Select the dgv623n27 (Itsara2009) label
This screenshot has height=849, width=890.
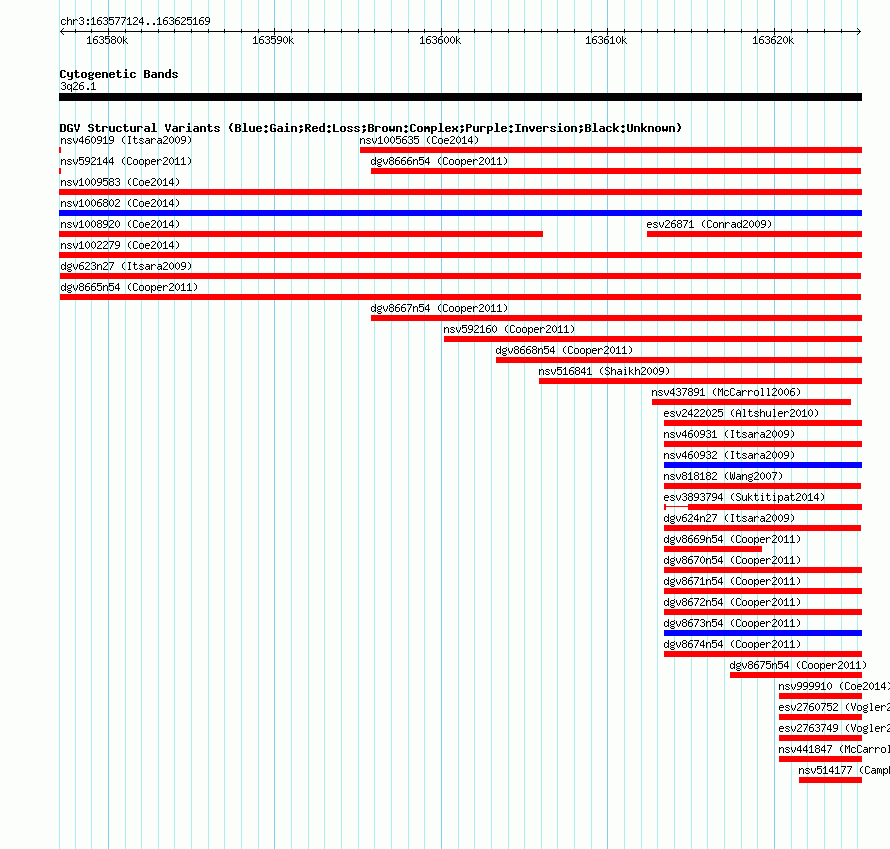coord(126,266)
